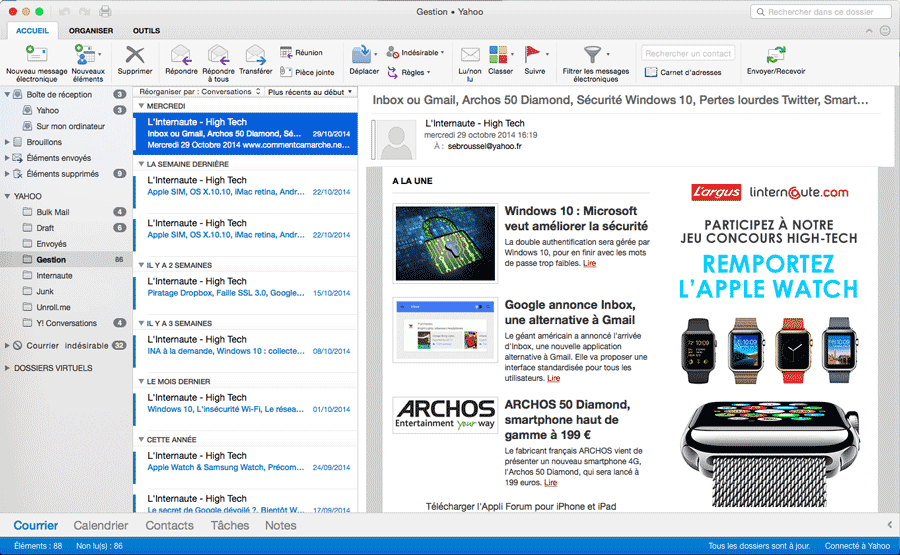Attach a file with Pièce jointe
The height and width of the screenshot is (555, 900).
pyautogui.click(x=307, y=72)
